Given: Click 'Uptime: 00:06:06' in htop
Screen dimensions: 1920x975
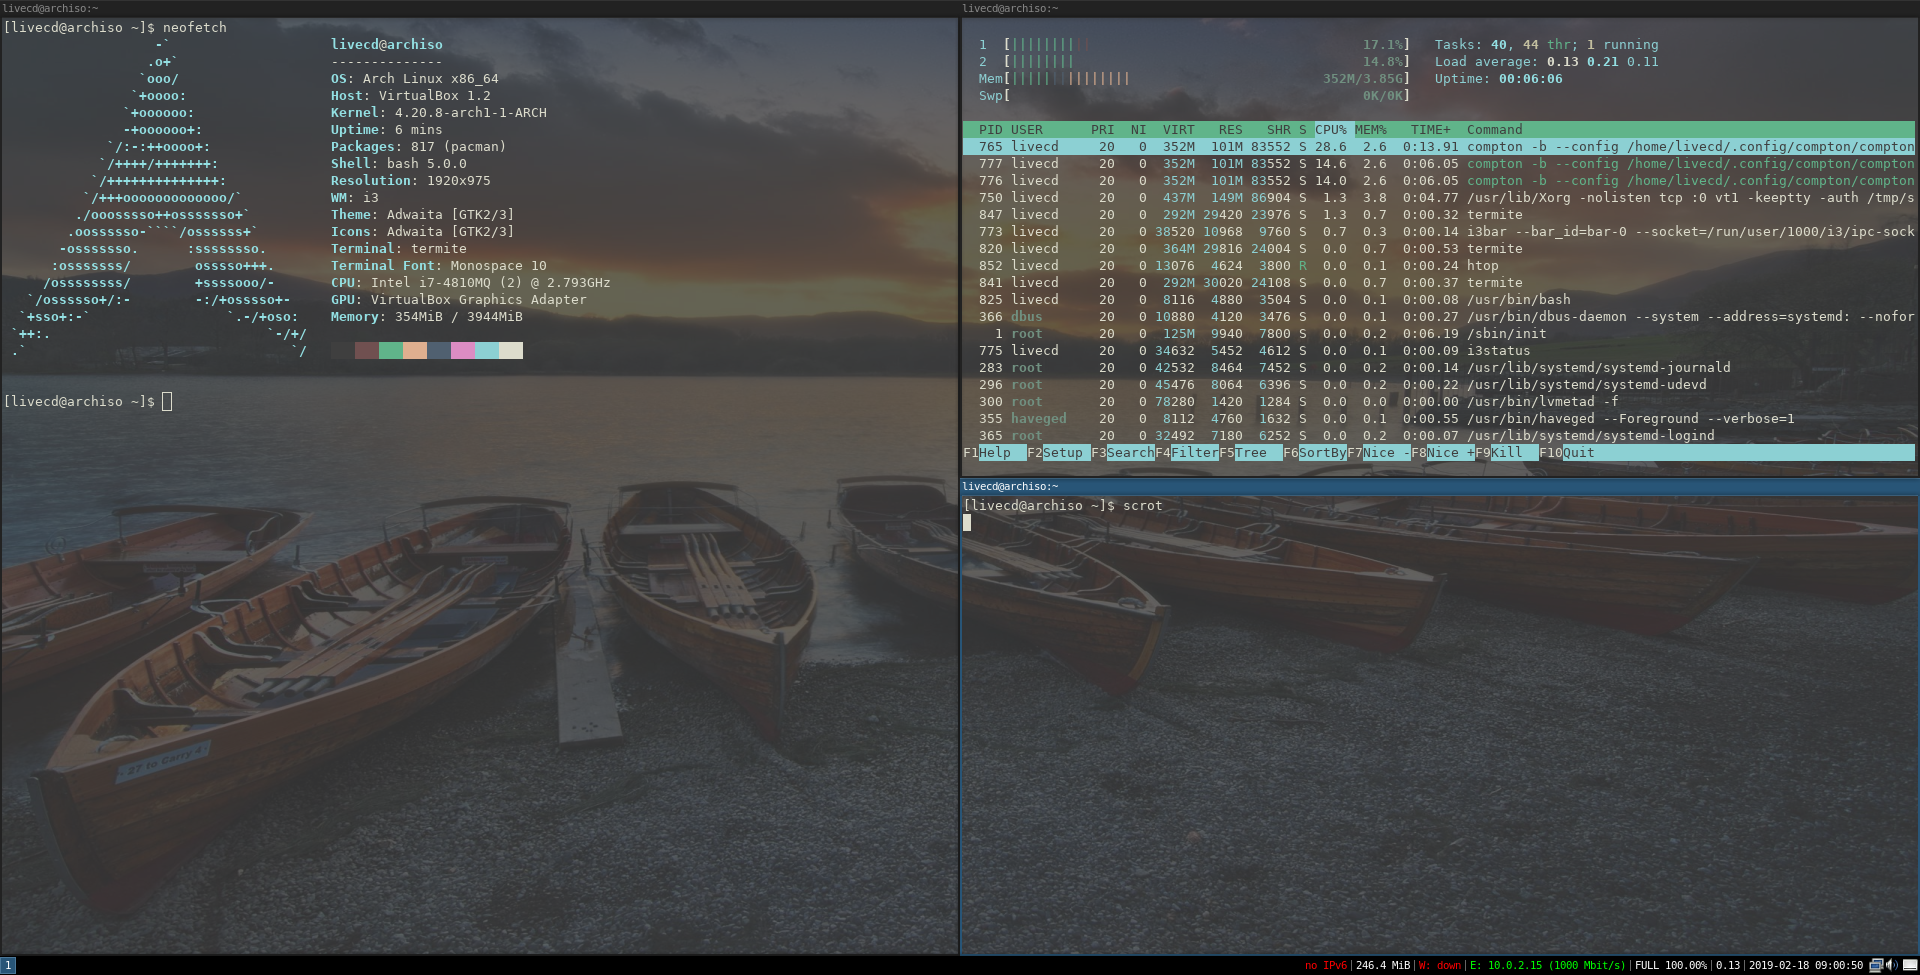Looking at the screenshot, I should (x=1499, y=79).
